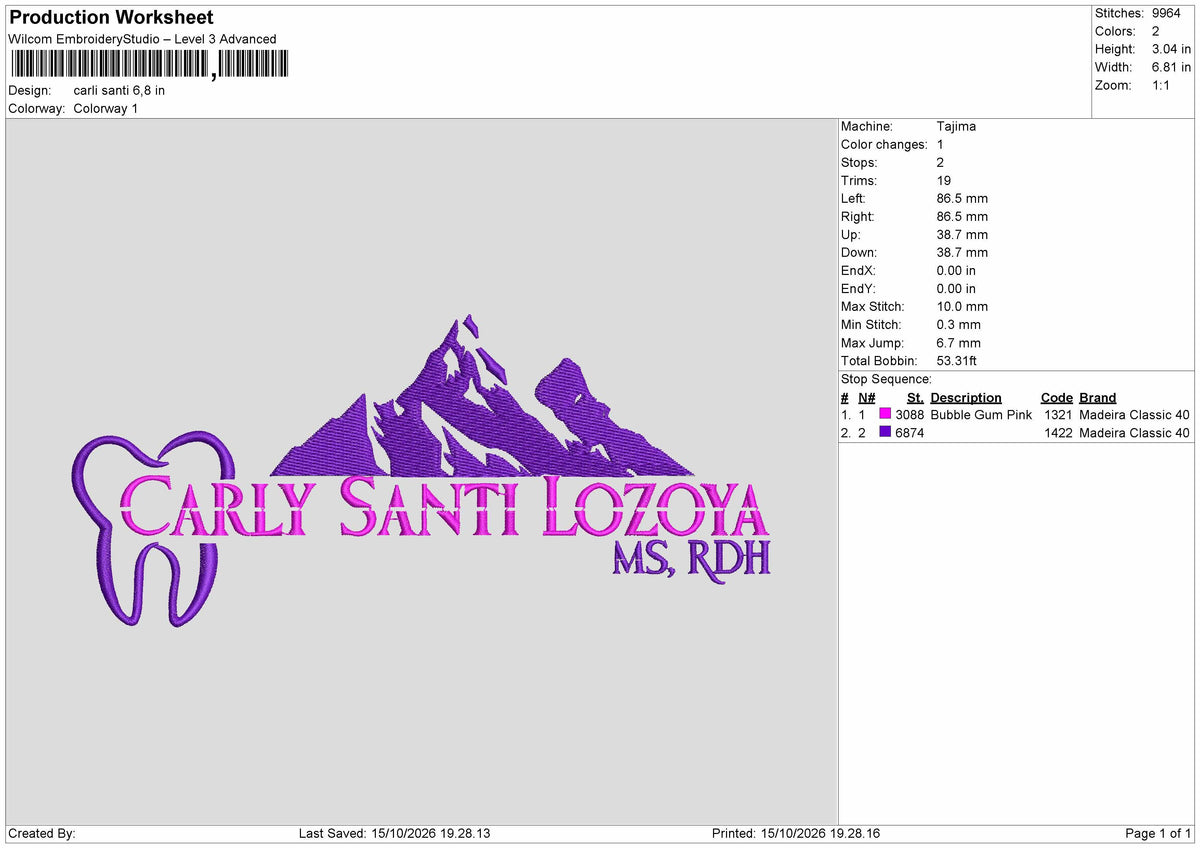Click the 'Stops:' label
The image size is (1200, 848).
[859, 162]
